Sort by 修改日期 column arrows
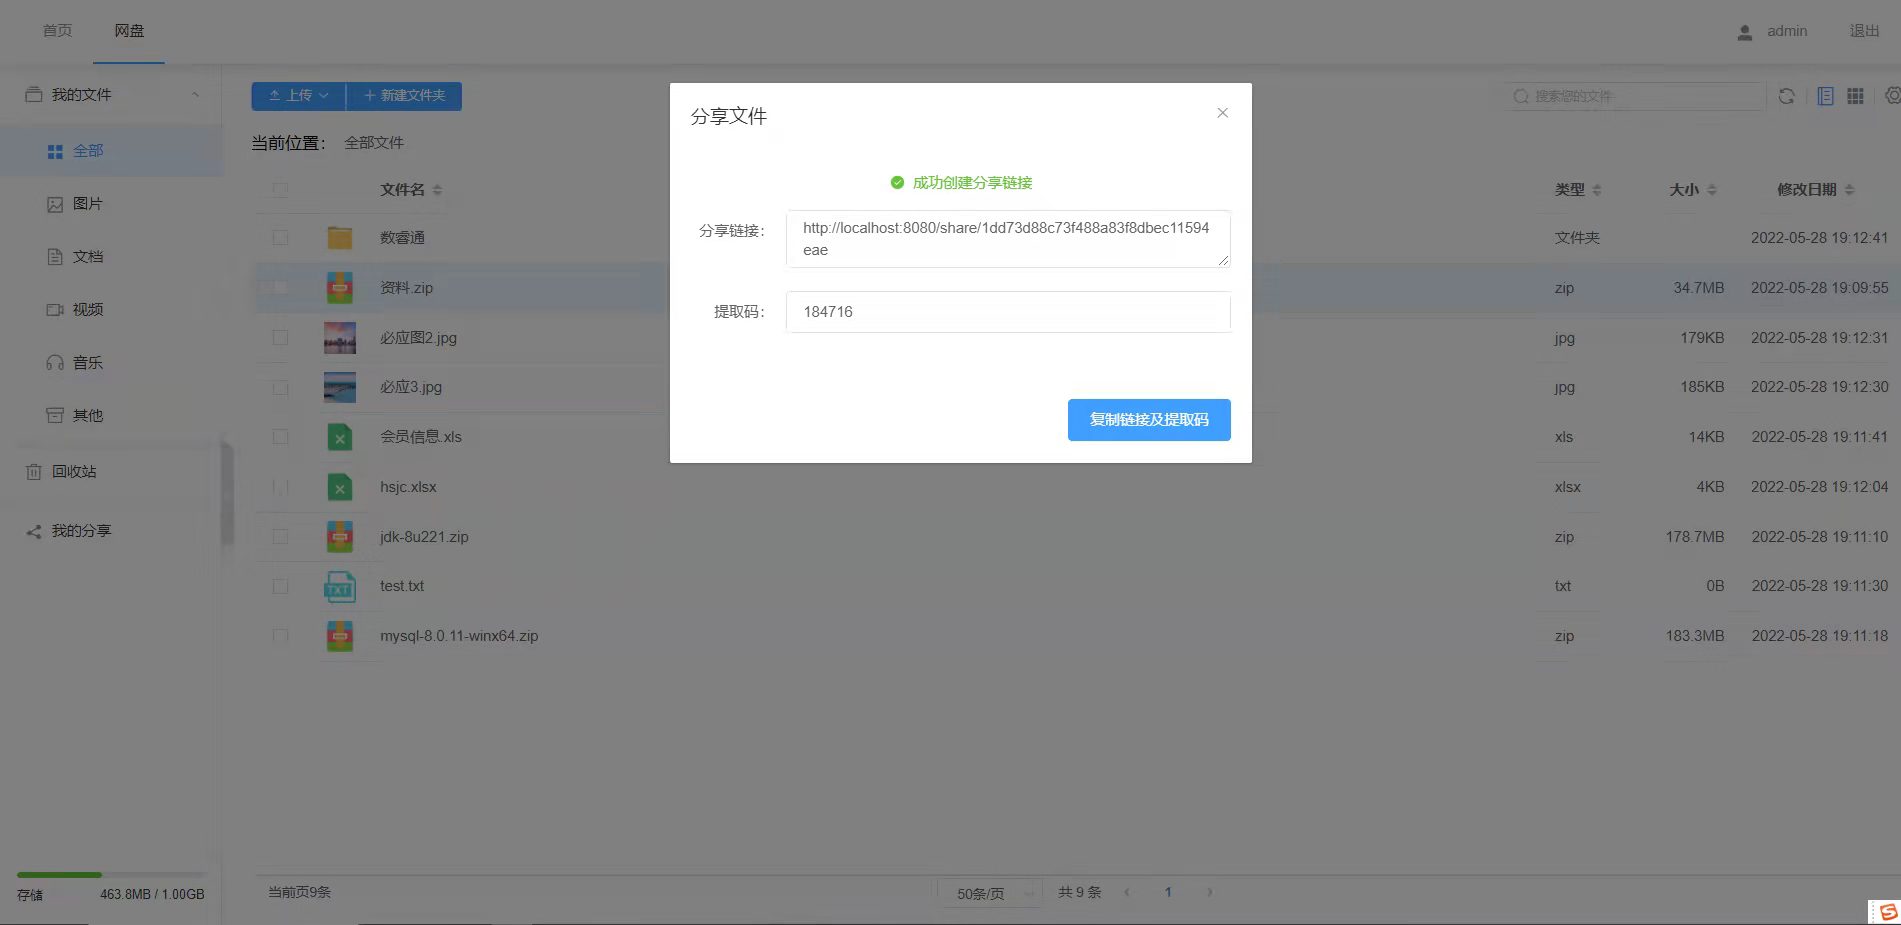The width and height of the screenshot is (1901, 925). 1849,190
